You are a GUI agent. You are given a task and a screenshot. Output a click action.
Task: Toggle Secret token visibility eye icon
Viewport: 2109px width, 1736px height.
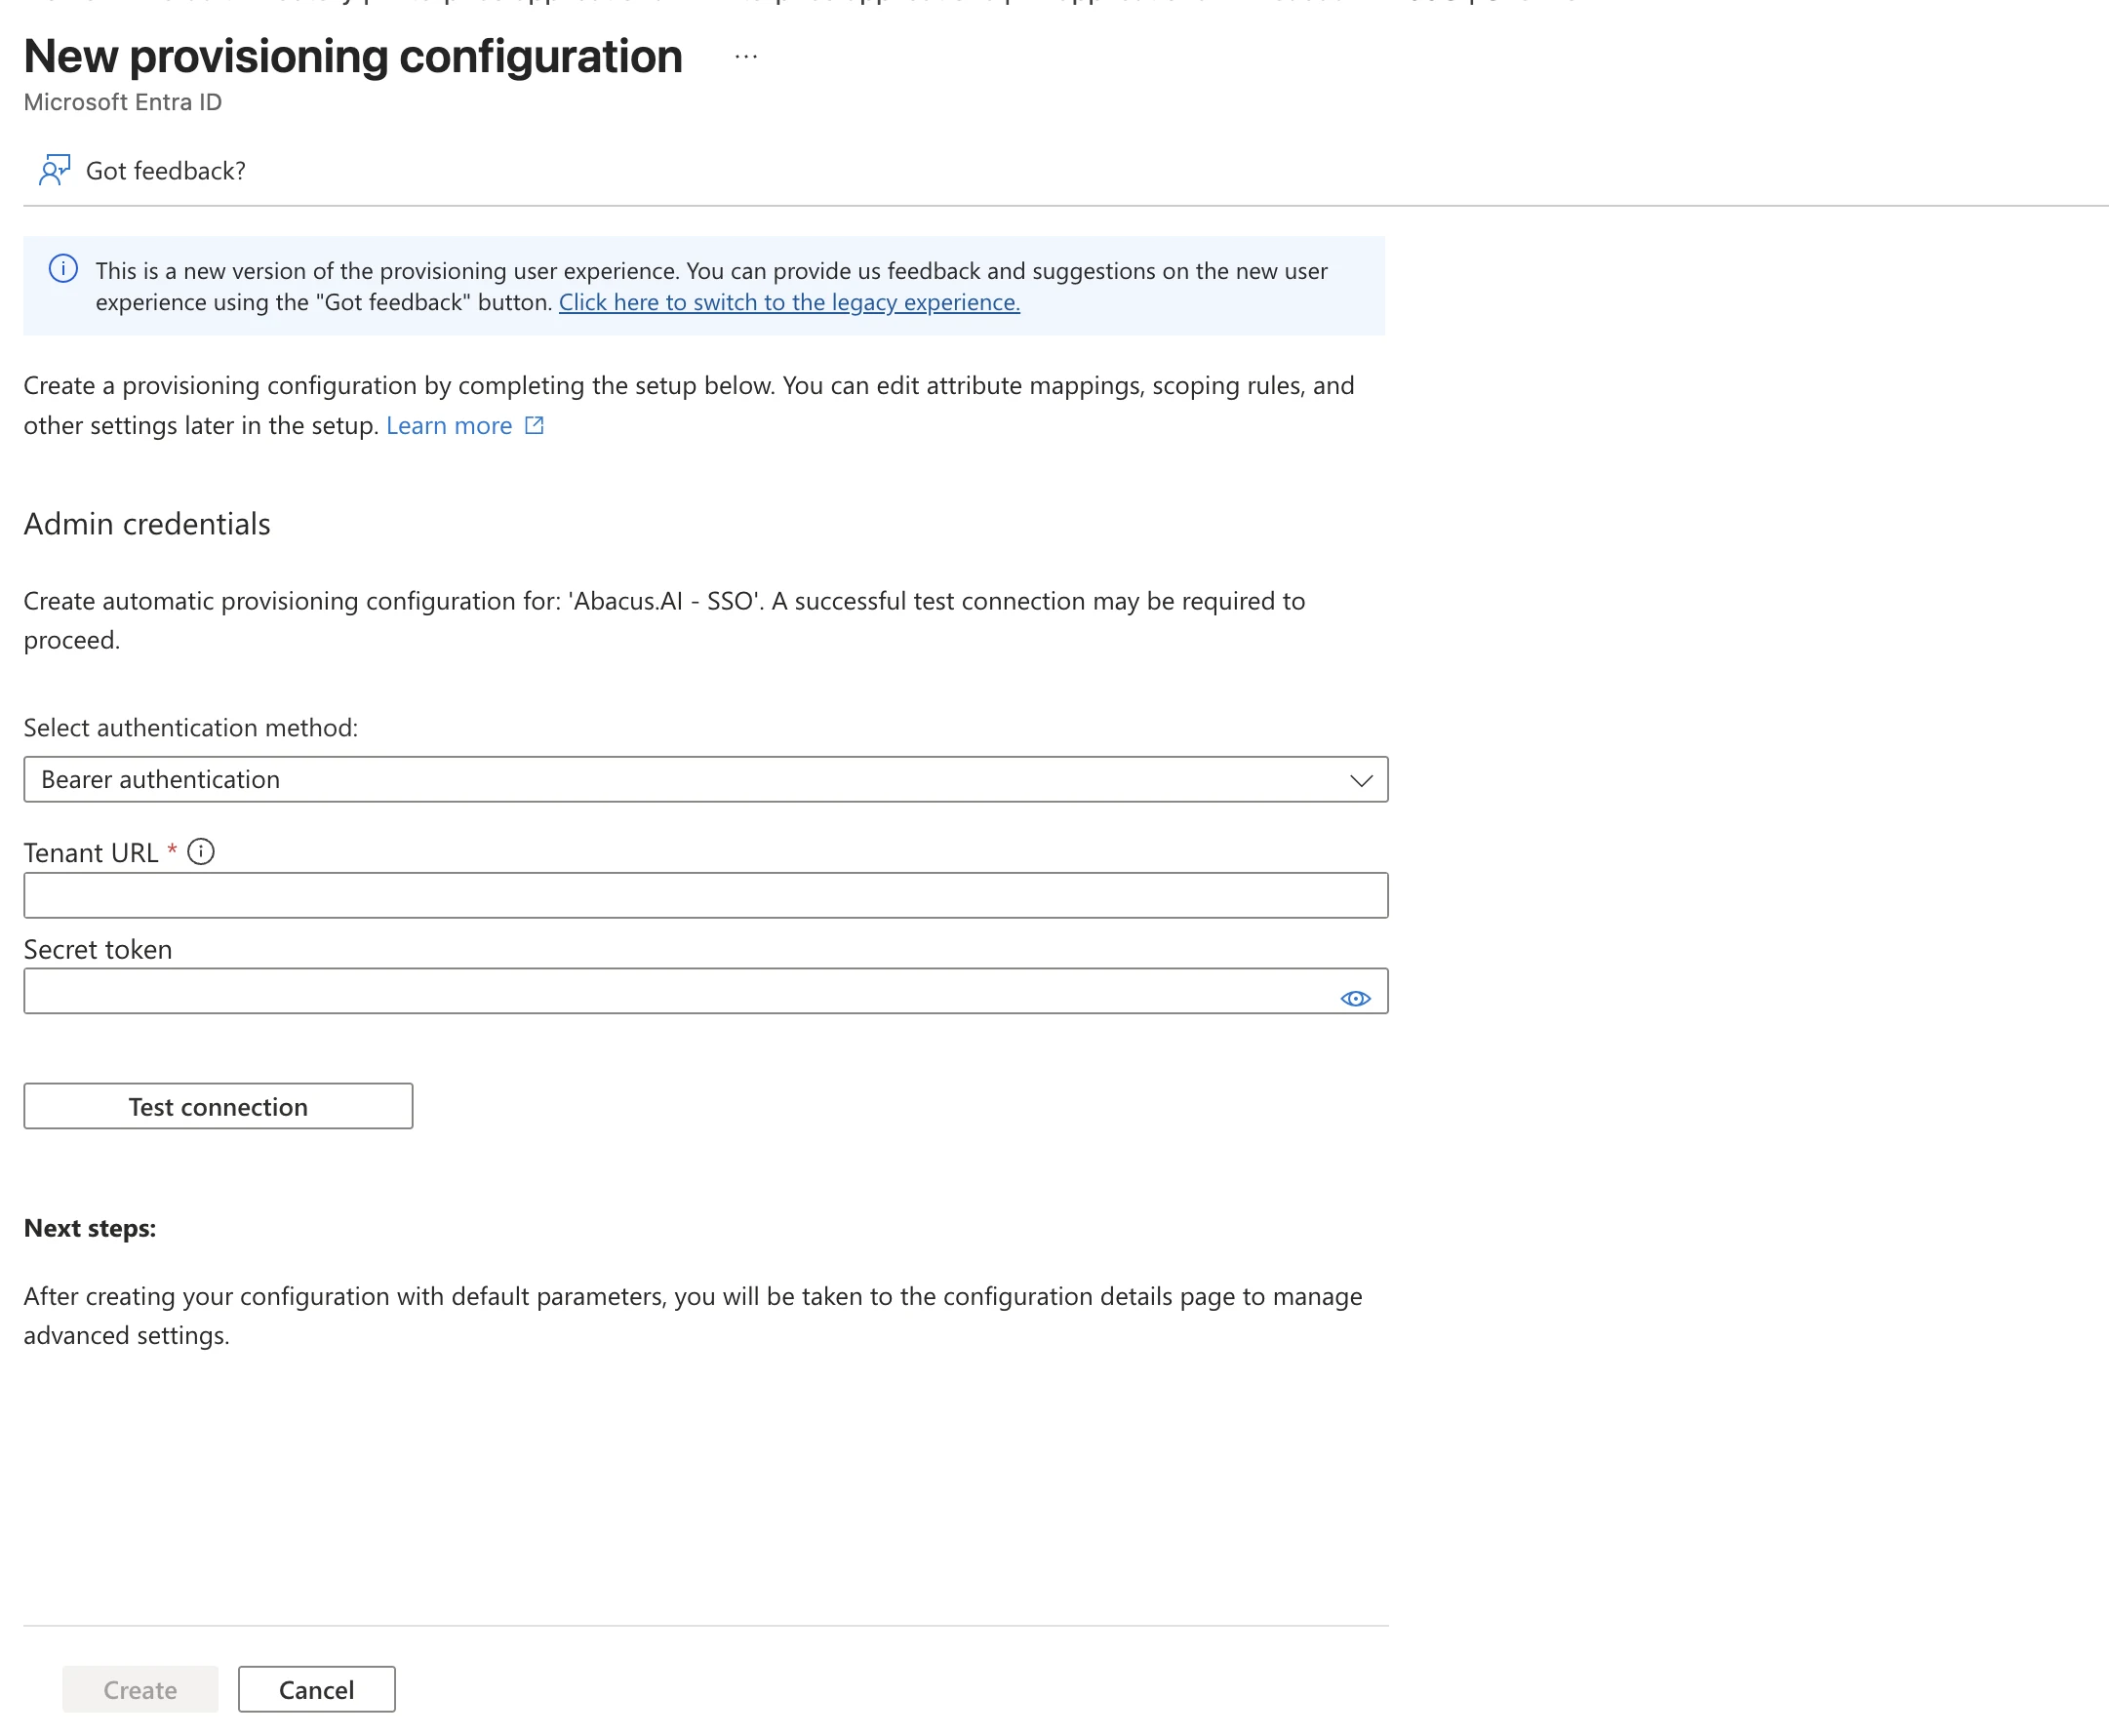[1355, 998]
